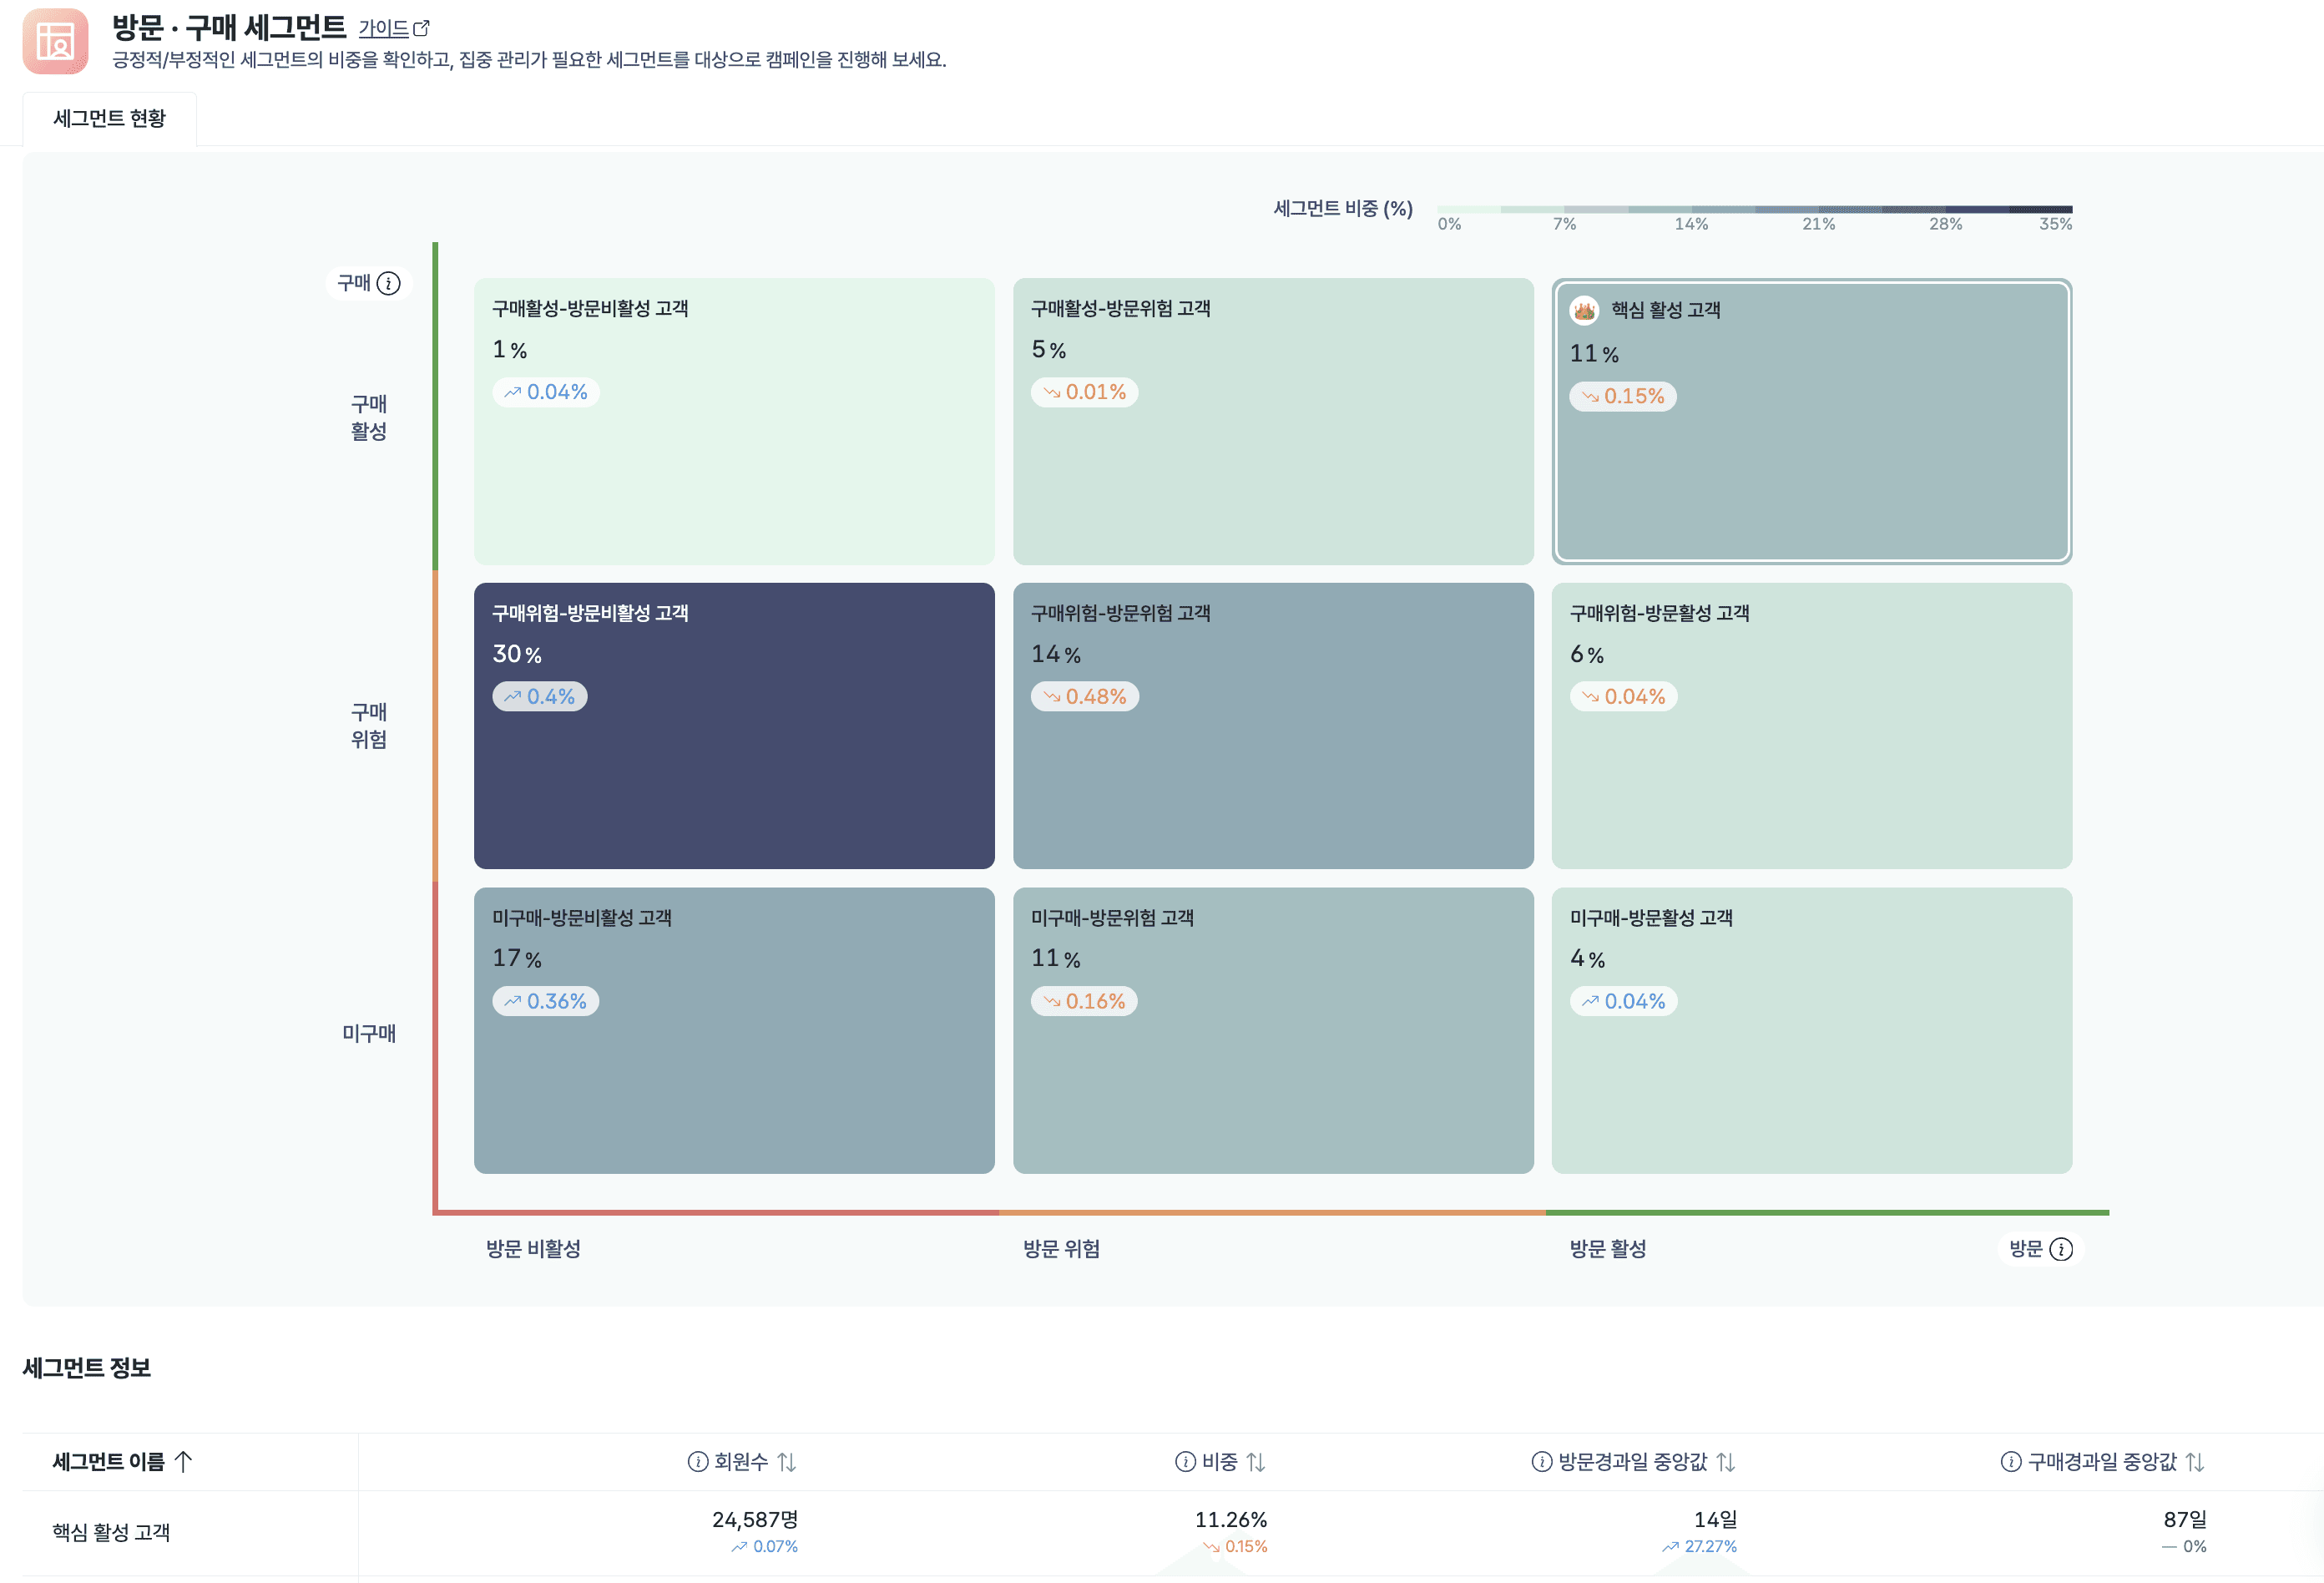This screenshot has width=2324, height=1583.
Task: Sort by 구매경과일 중앙값 arrows
Action: click(x=2195, y=1462)
